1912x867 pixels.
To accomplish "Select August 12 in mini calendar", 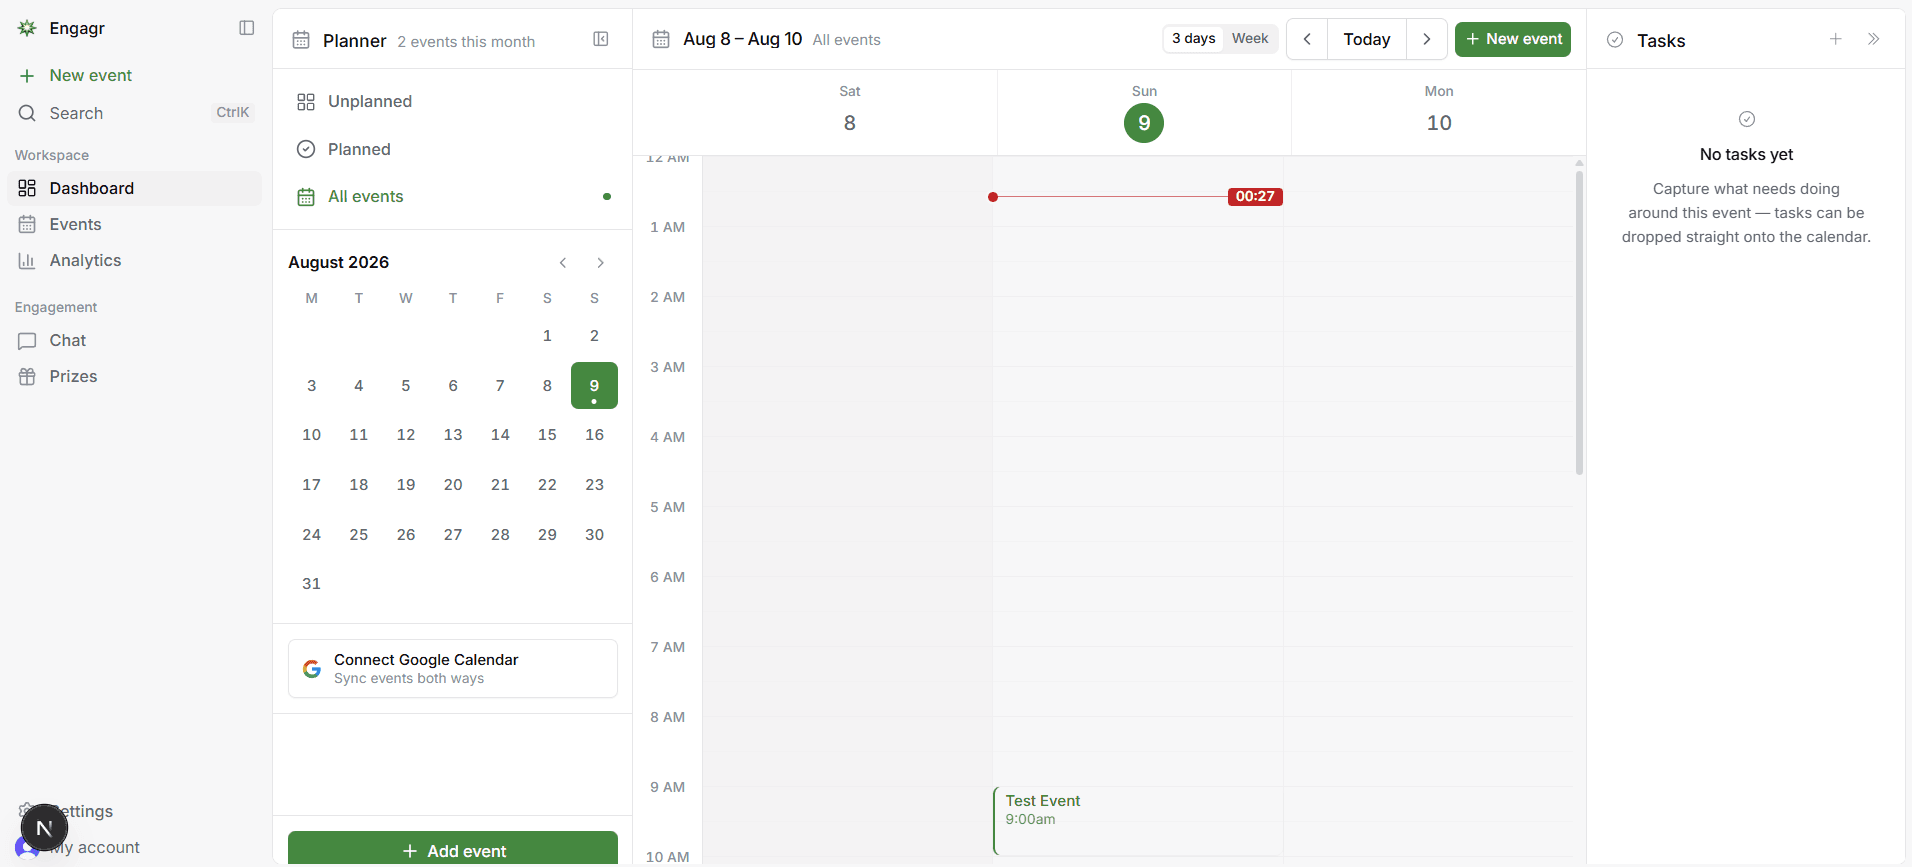I will [406, 435].
